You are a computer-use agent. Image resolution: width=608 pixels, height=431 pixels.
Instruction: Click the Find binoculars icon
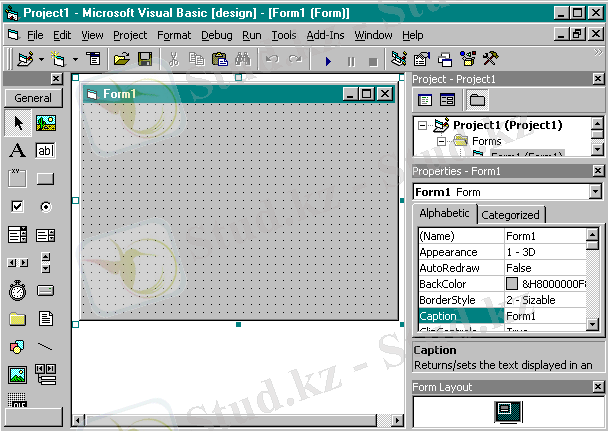243,59
